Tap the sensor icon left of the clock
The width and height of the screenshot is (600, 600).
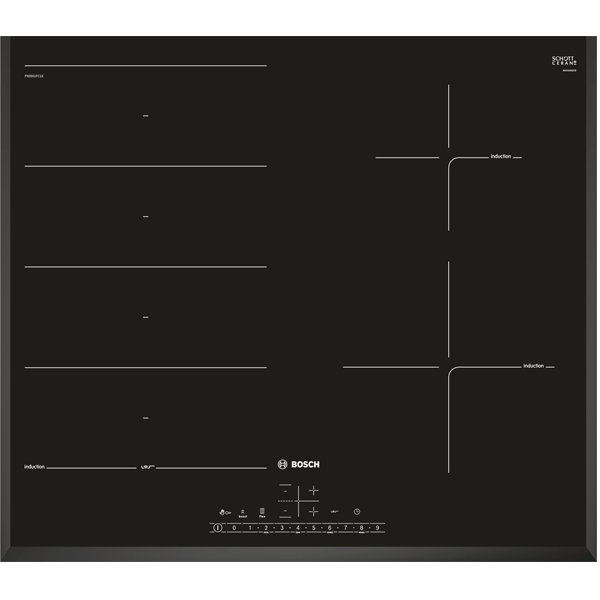point(335,511)
